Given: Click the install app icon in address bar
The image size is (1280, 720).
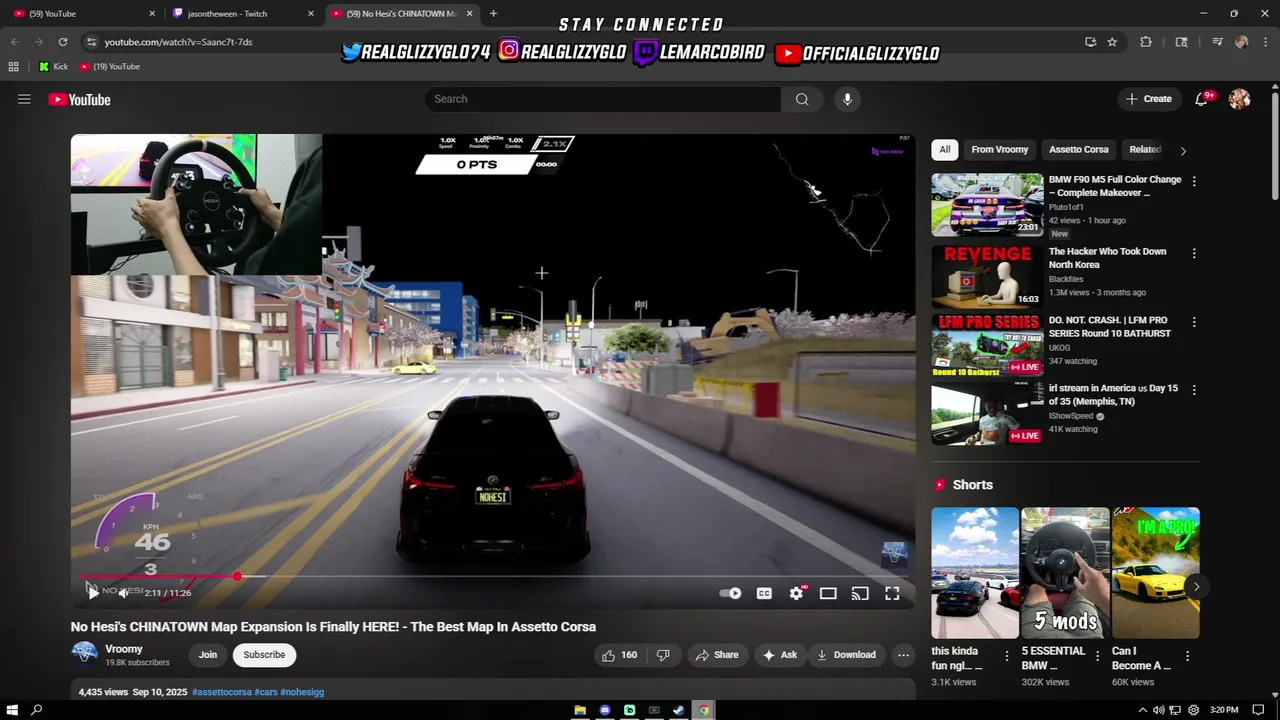Looking at the screenshot, I should pos(1090,42).
